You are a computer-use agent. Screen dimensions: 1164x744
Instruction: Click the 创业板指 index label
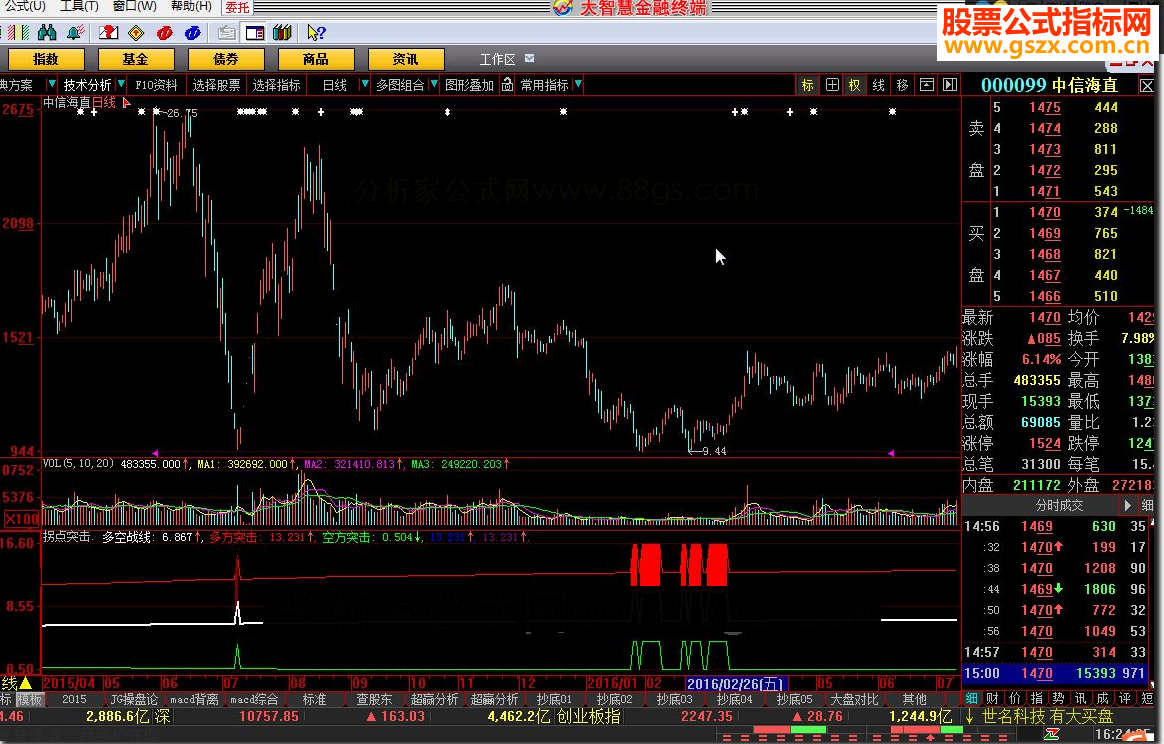click(589, 717)
